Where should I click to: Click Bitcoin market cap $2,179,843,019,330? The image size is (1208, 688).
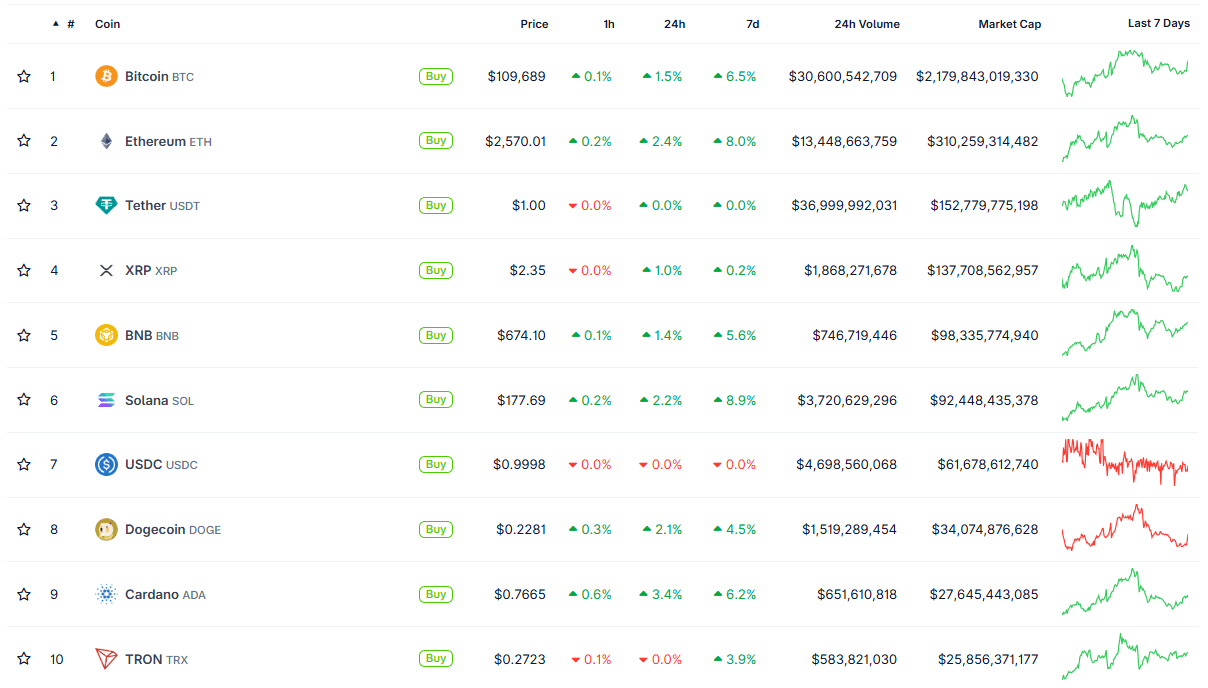[977, 76]
